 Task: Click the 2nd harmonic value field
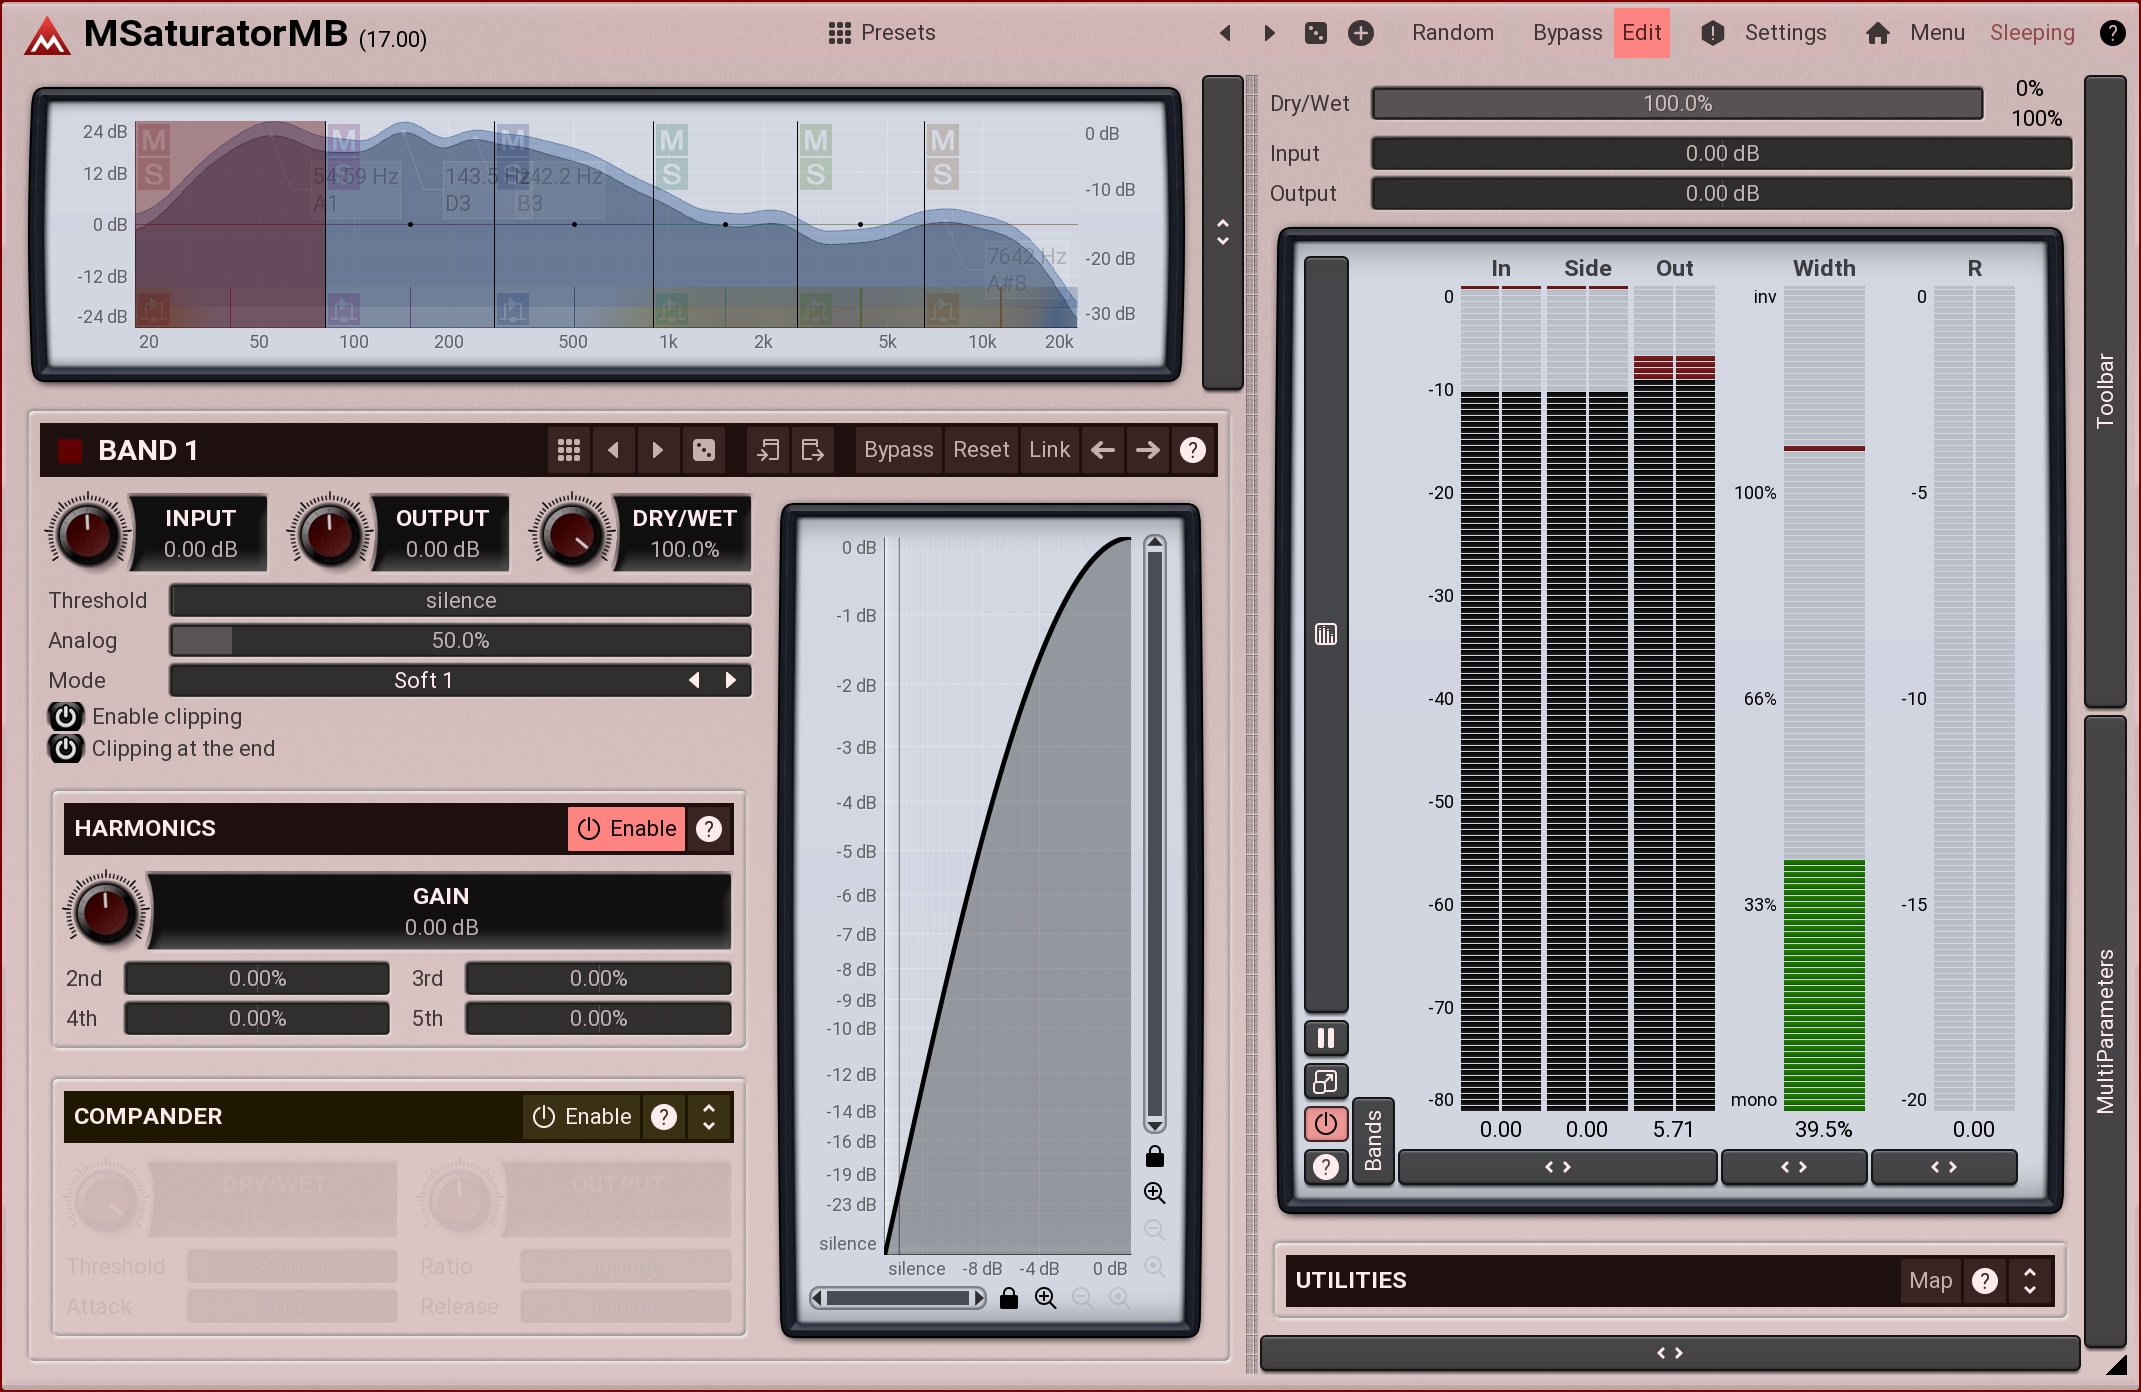point(257,978)
